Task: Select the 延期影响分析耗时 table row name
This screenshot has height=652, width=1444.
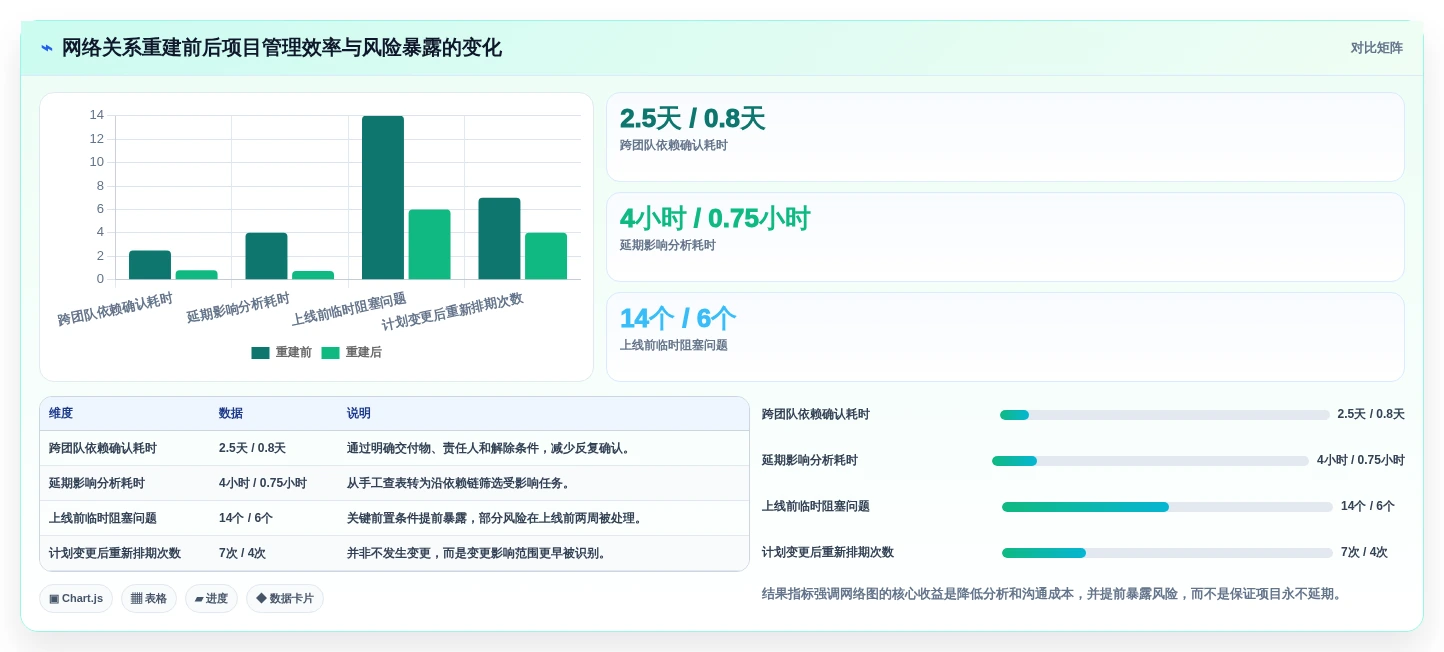Action: pyautogui.click(x=97, y=484)
